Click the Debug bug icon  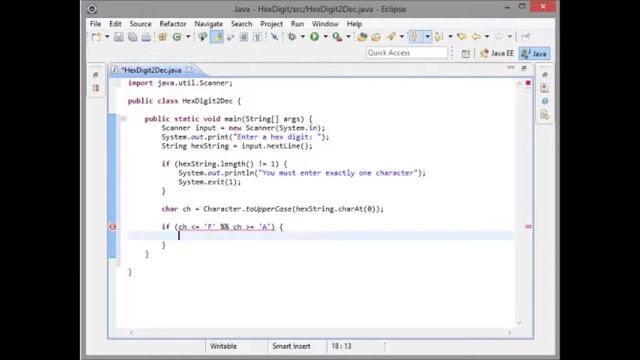(x=292, y=37)
